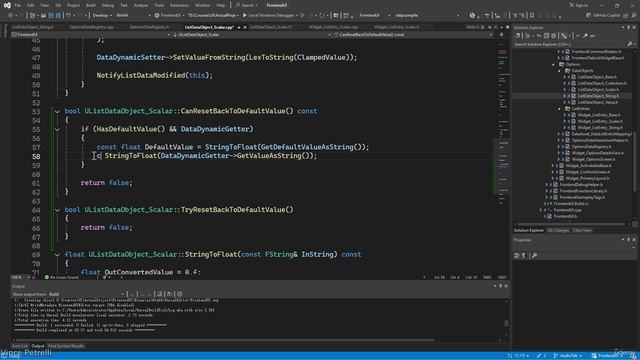Select ListDataObject_Base.h in Solution Explorer

(597, 77)
